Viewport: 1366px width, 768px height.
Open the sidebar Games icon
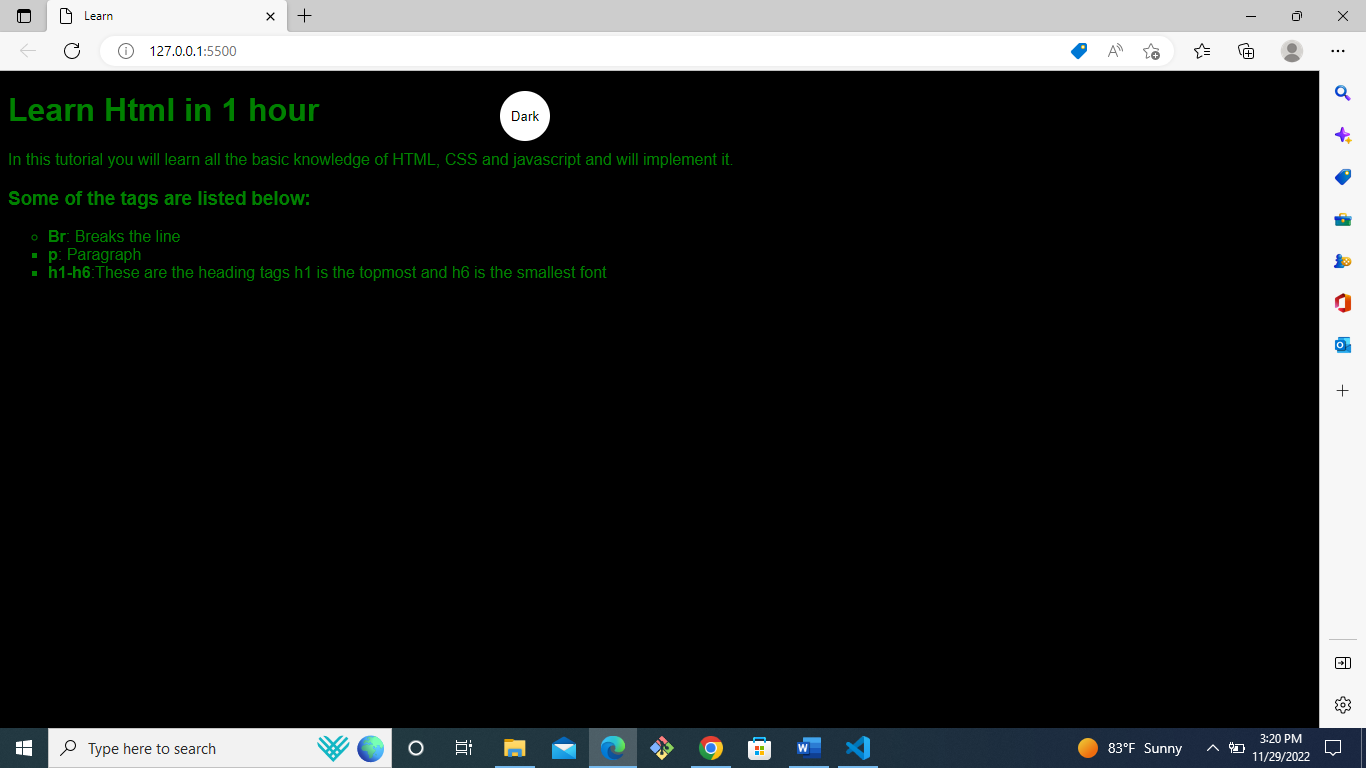point(1343,261)
